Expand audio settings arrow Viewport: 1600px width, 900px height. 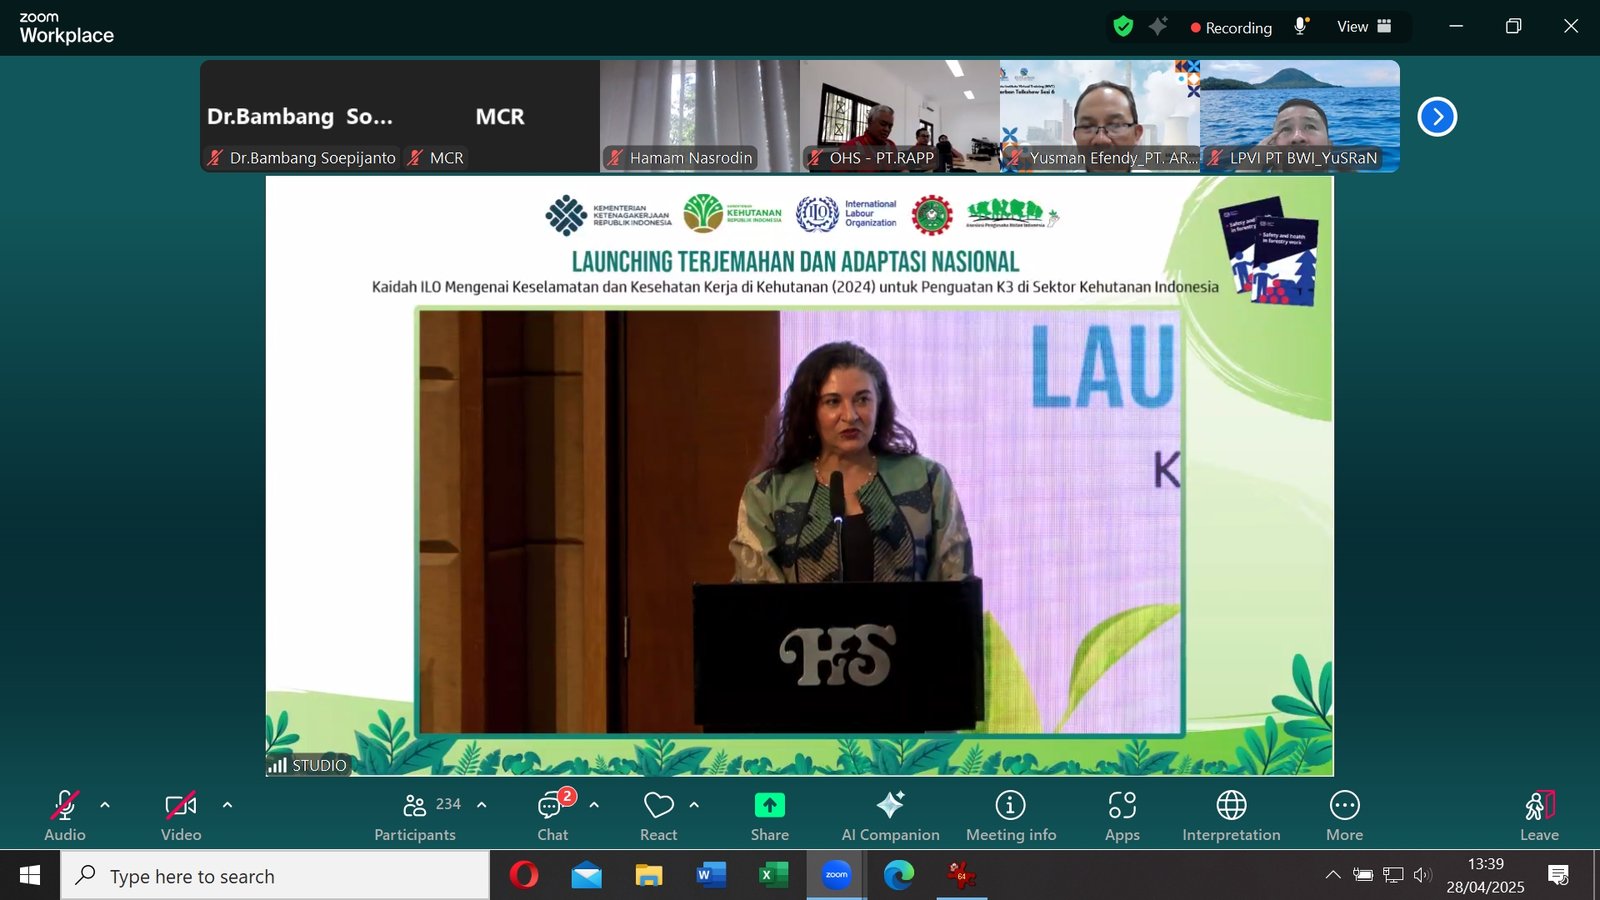coord(105,805)
